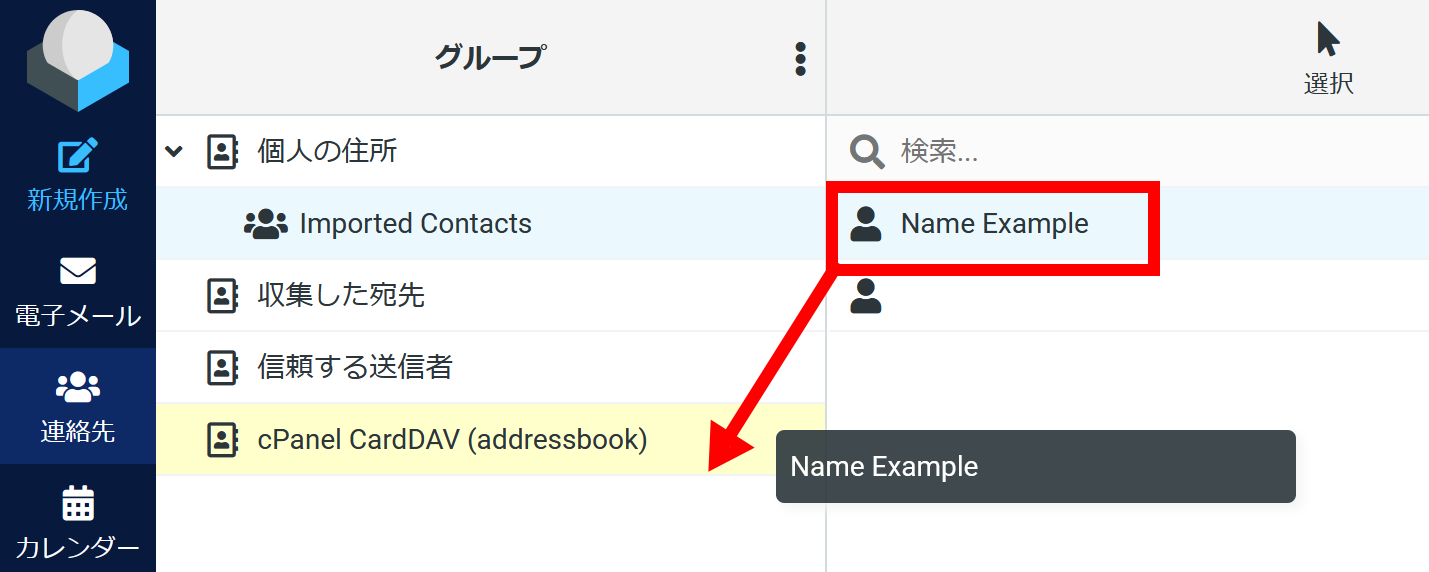Open the カレンダー calendar
This screenshot has height=572, width=1429.
click(x=78, y=522)
